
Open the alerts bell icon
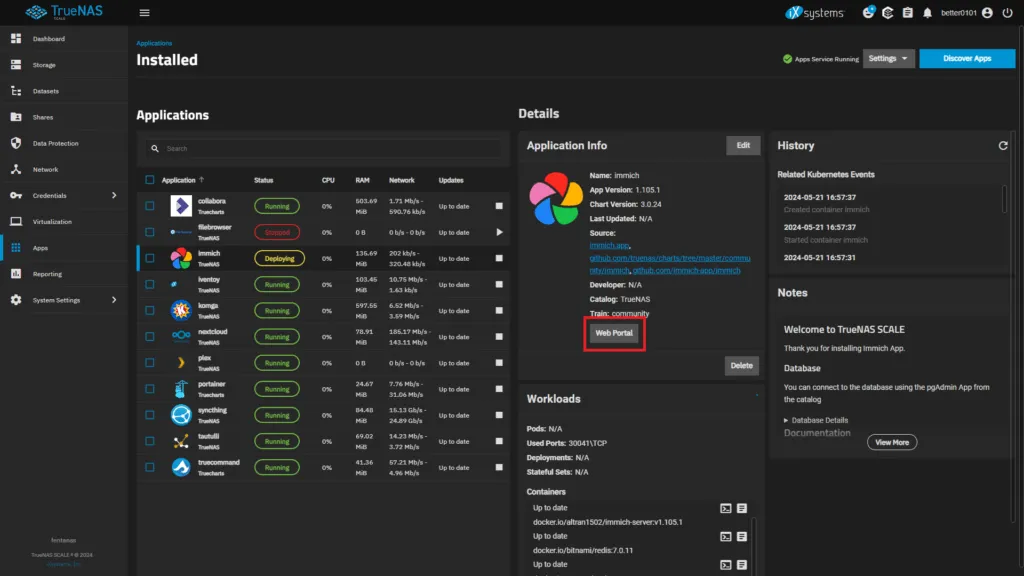point(927,13)
